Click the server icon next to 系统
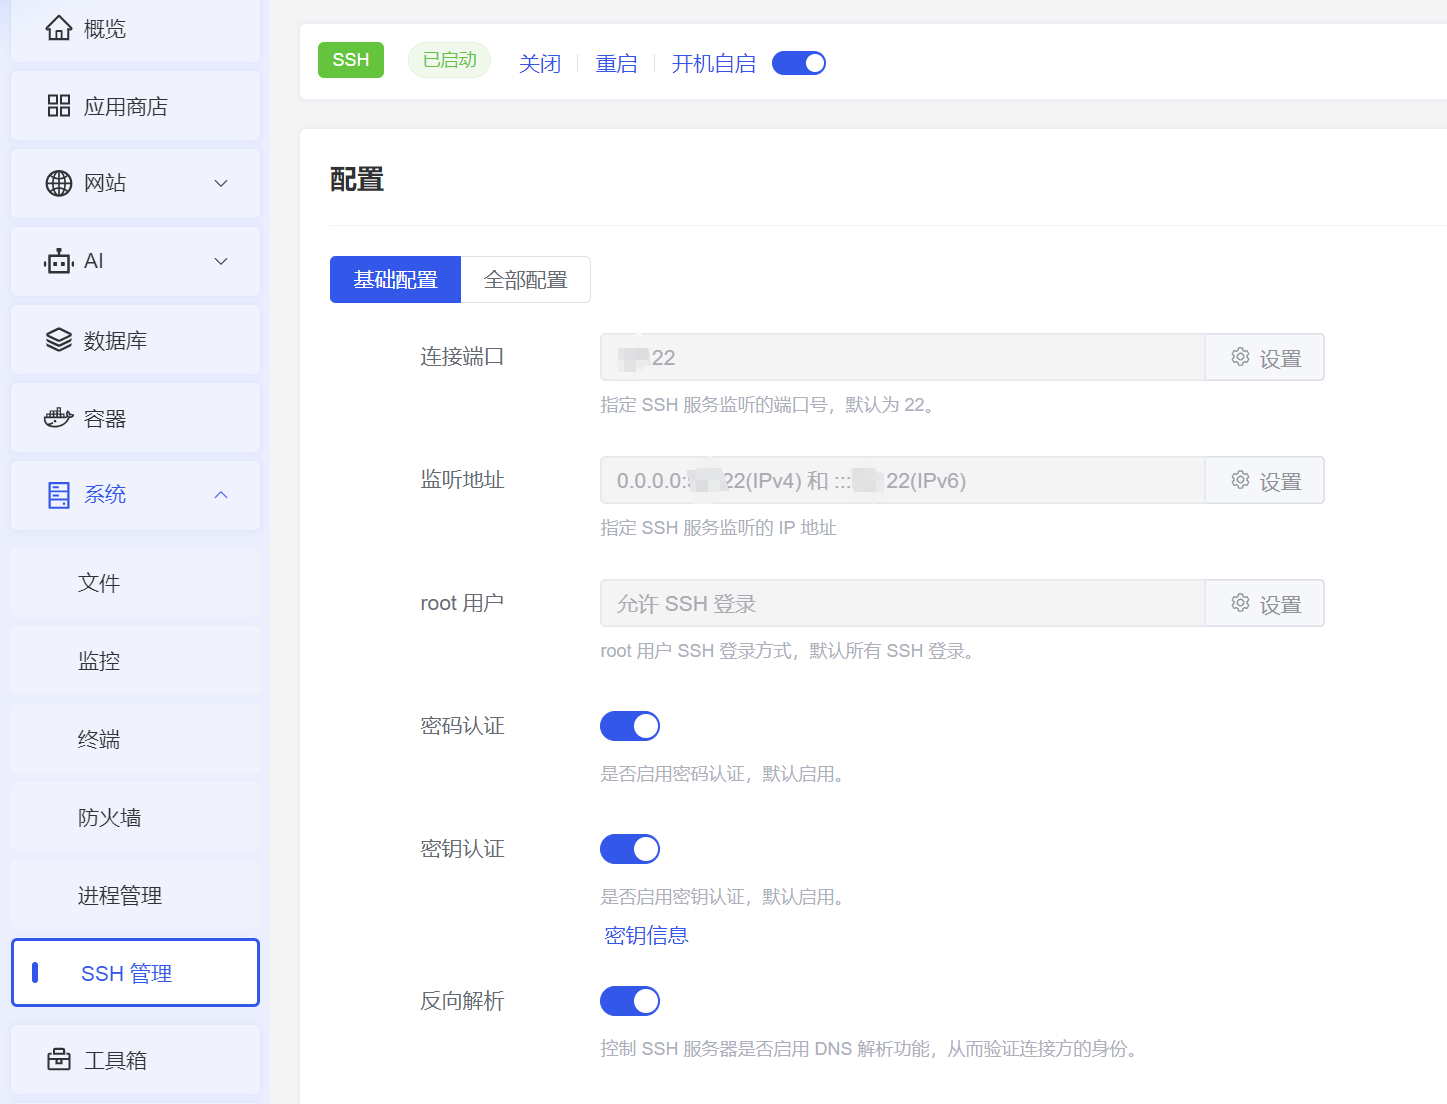The height and width of the screenshot is (1104, 1447). point(59,495)
